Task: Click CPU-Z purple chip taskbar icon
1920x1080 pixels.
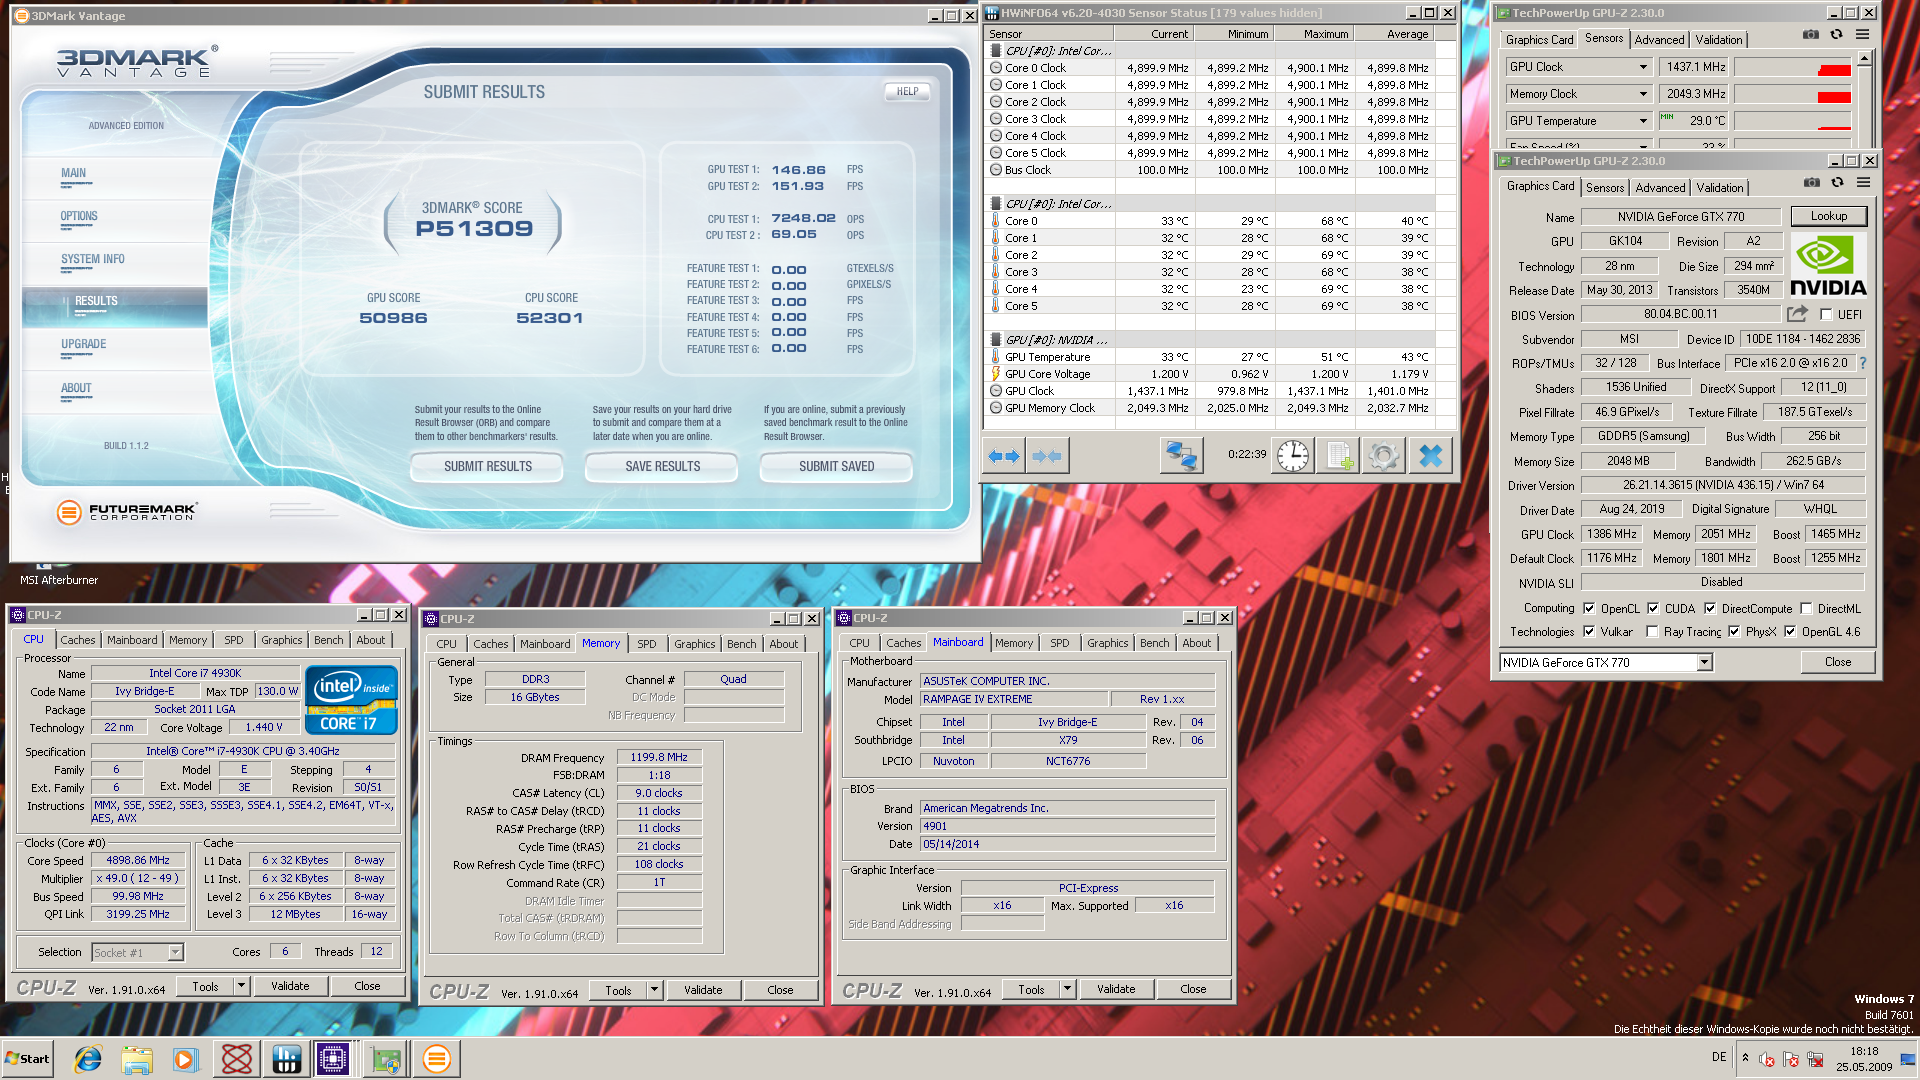Action: pyautogui.click(x=333, y=1058)
